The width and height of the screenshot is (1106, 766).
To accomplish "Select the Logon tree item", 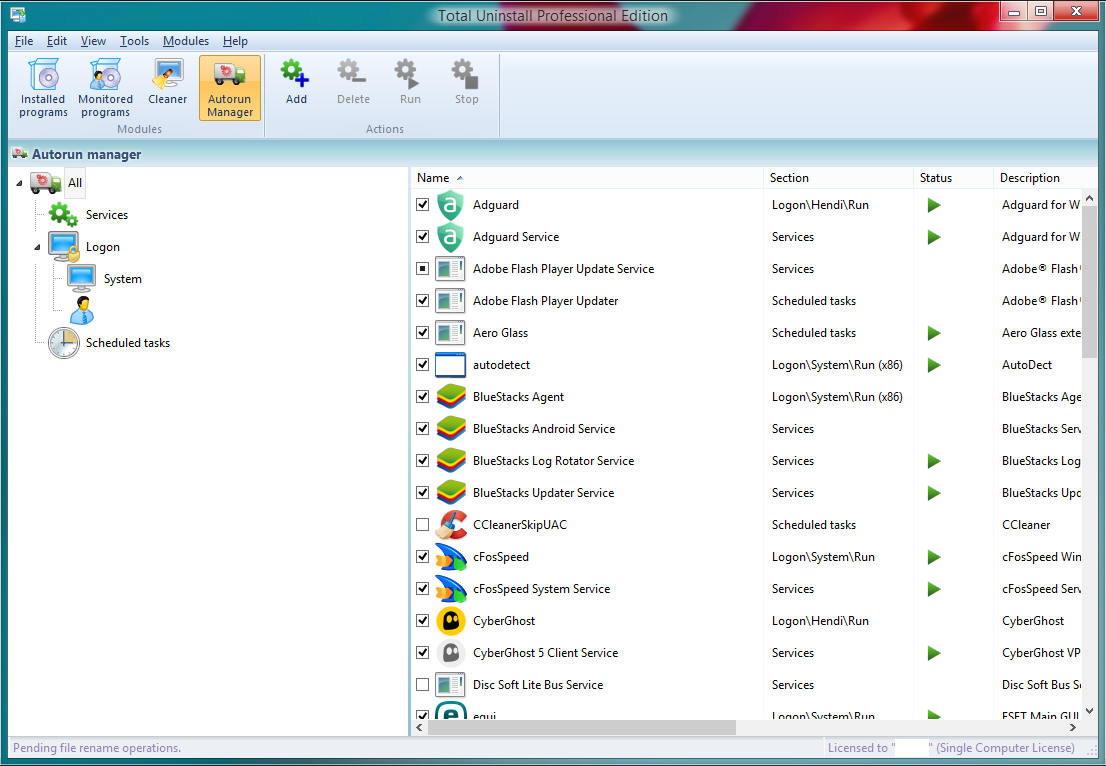I will click(103, 247).
